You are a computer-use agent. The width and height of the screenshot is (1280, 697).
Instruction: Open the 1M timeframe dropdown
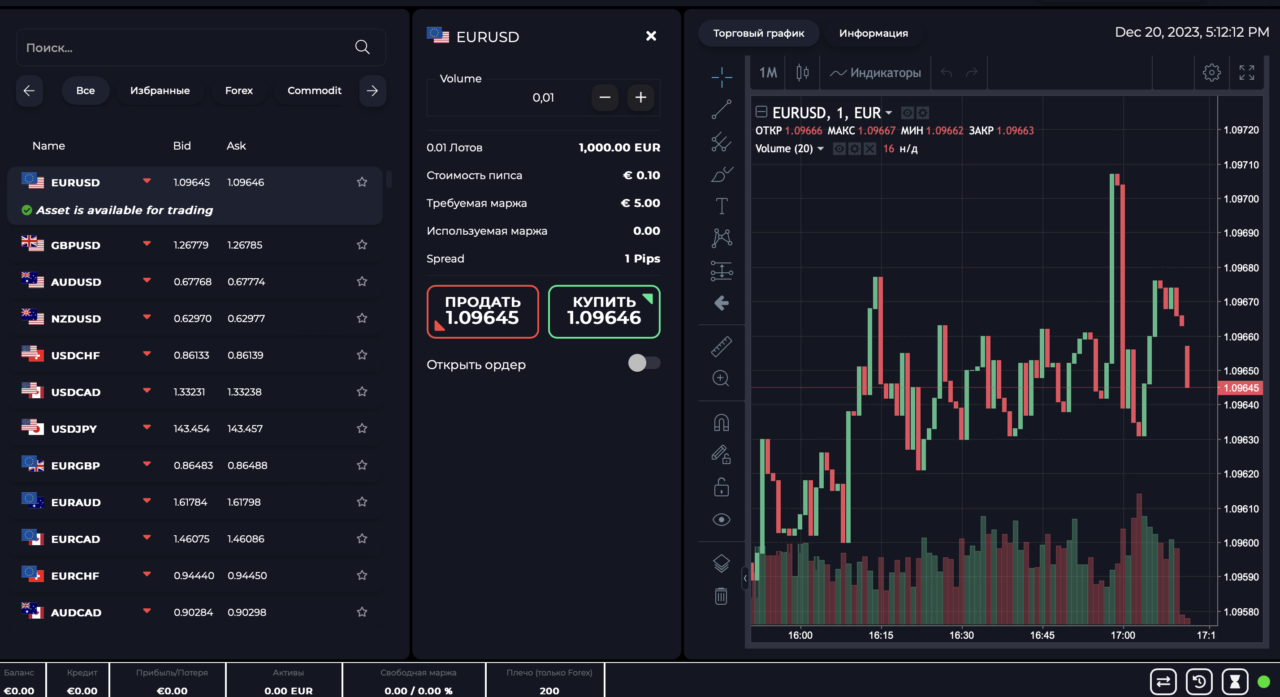click(x=768, y=73)
